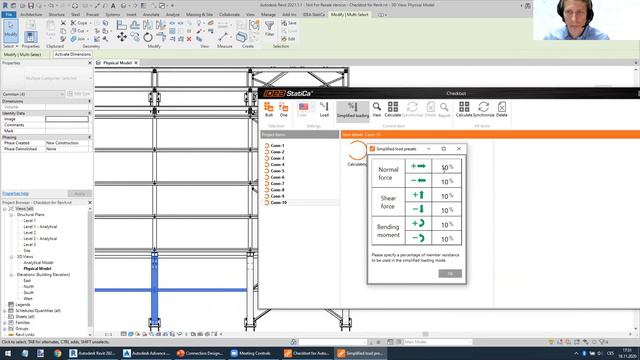Open Chrome from the Windows taskbar
This screenshot has height=360, width=640.
click(58, 353)
